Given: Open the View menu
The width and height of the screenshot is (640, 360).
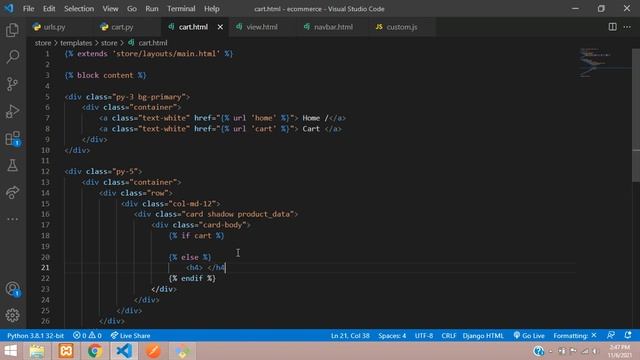Looking at the screenshot, I should [x=110, y=9].
